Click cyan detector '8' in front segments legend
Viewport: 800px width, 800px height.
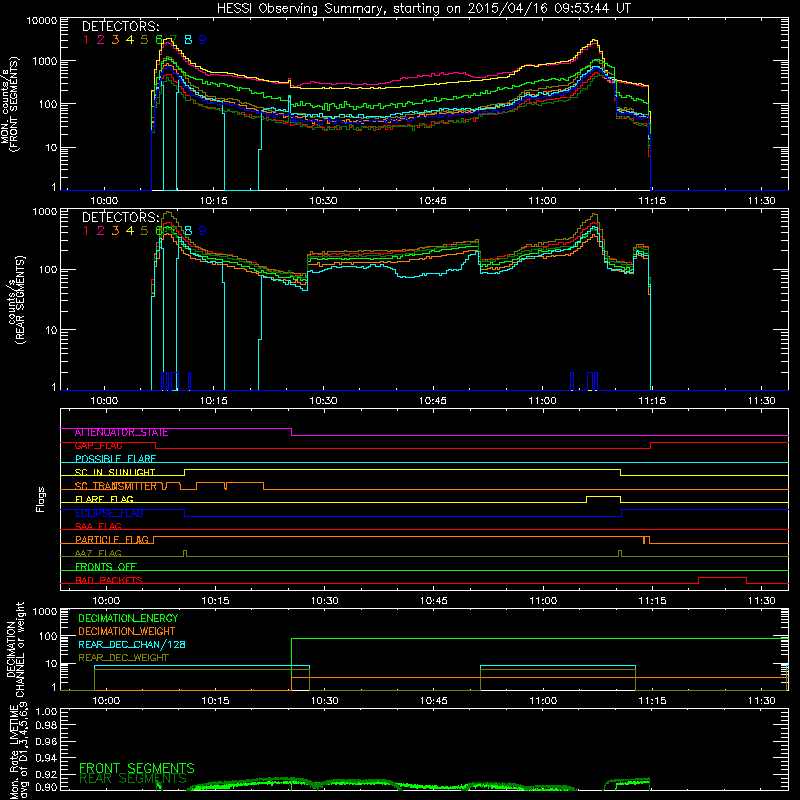coord(188,40)
